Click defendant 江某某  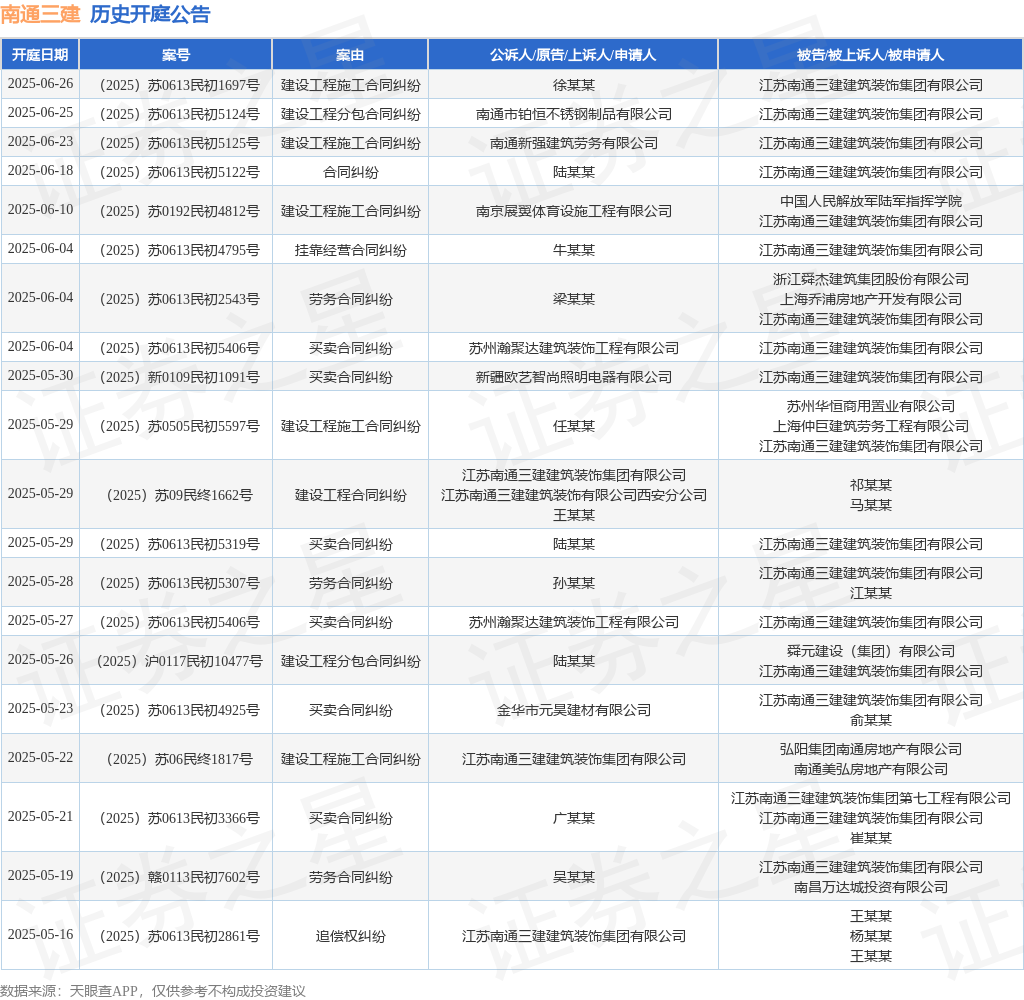click(871, 593)
